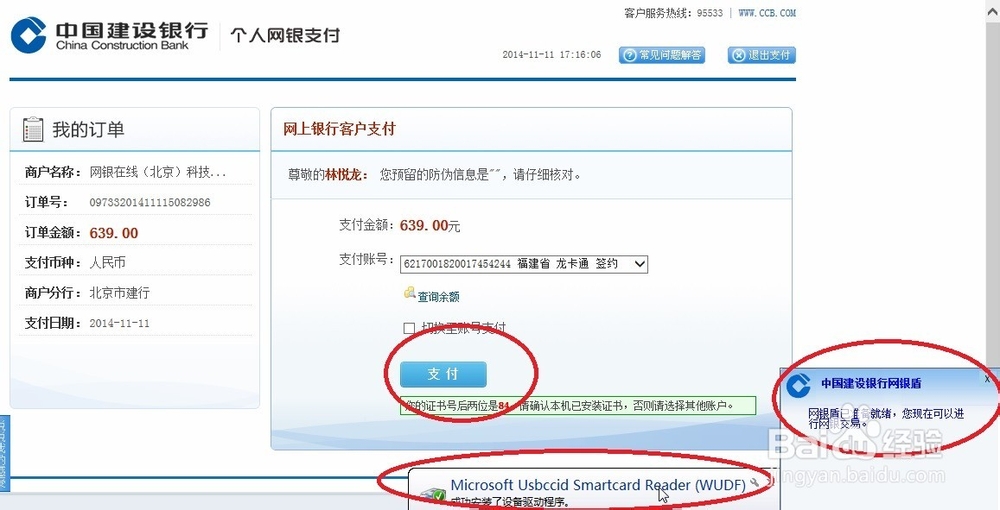Viewport: 1000px width, 510px height.
Task: Click the order amount 639.00 in 我的订单
Action: [x=114, y=233]
